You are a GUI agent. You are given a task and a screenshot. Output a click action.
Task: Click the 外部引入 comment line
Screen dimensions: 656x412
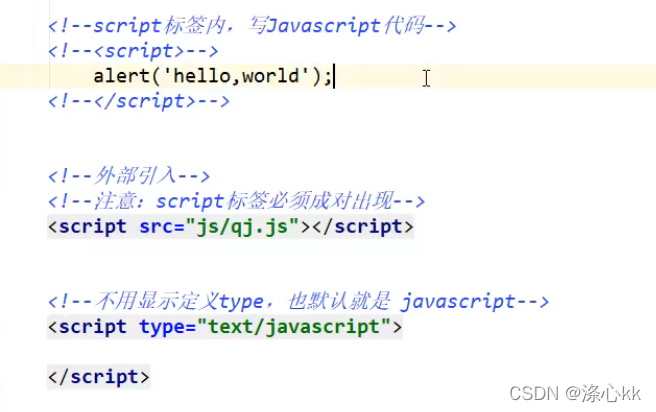point(128,176)
